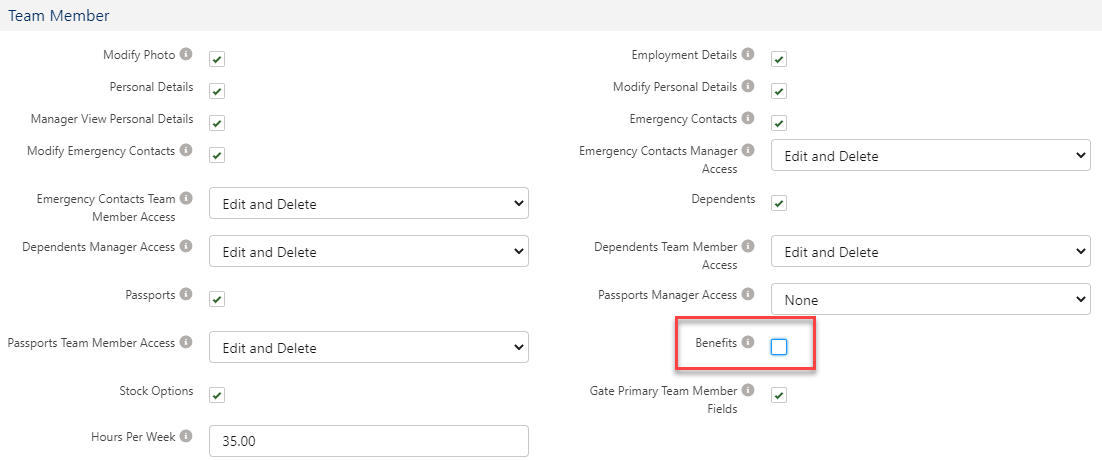The image size is (1102, 461).
Task: Enable the Benefits checkbox
Action: click(779, 347)
